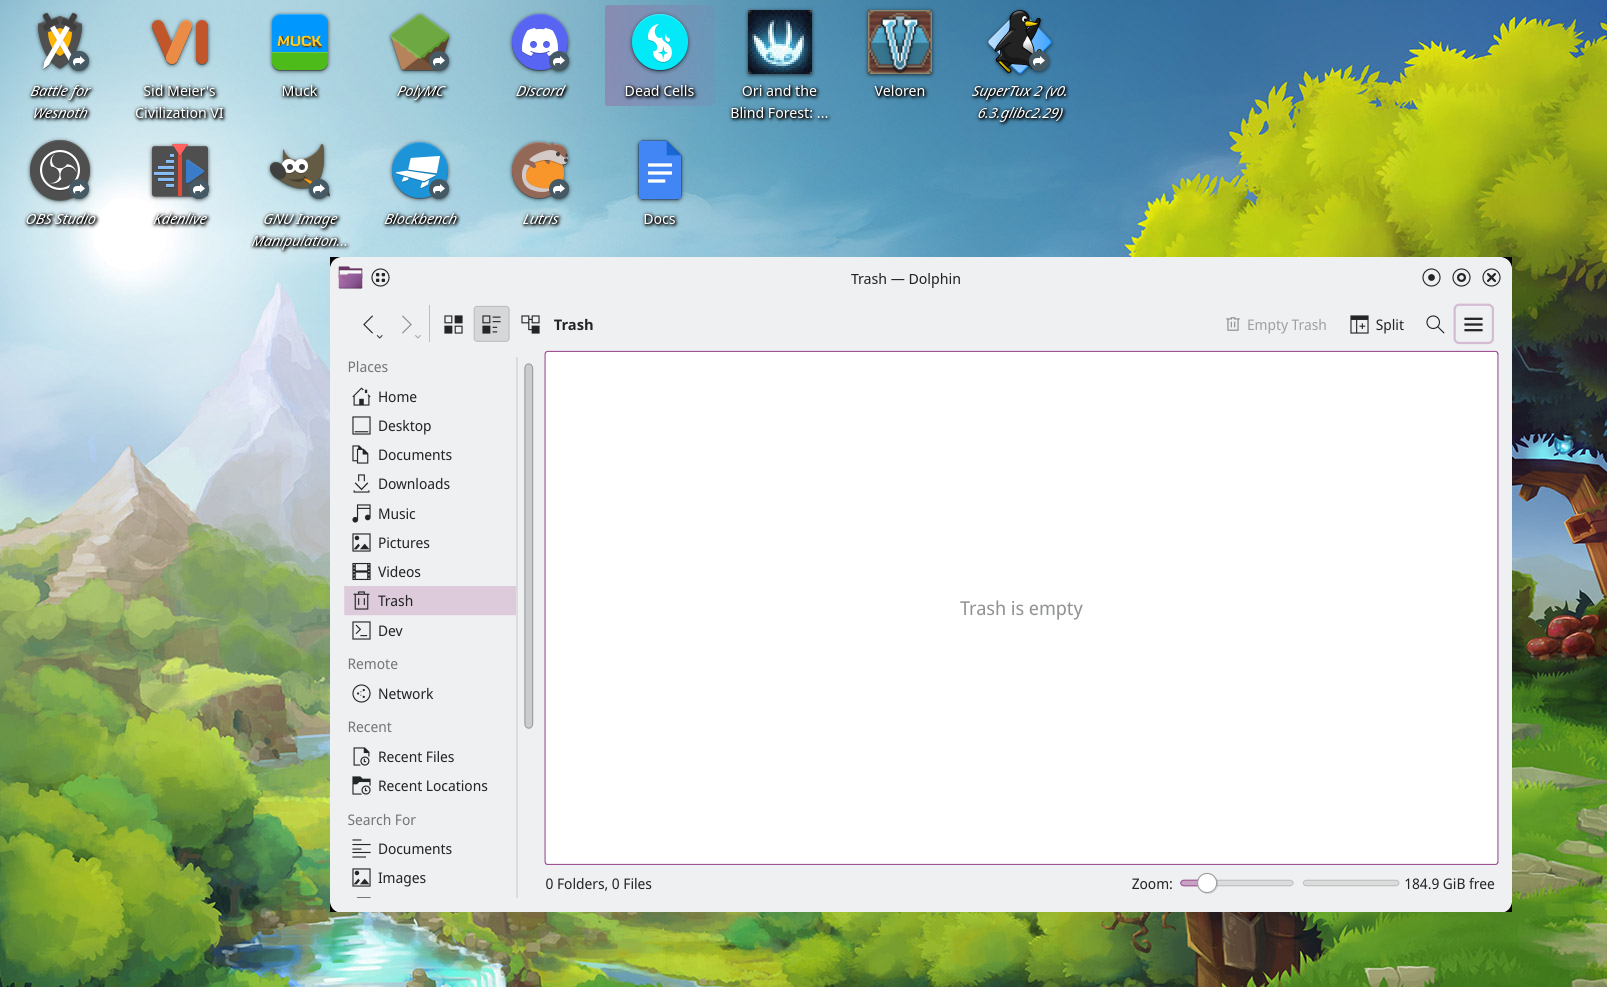Search for Images in sidebar
The height and width of the screenshot is (987, 1607).
tap(430, 878)
